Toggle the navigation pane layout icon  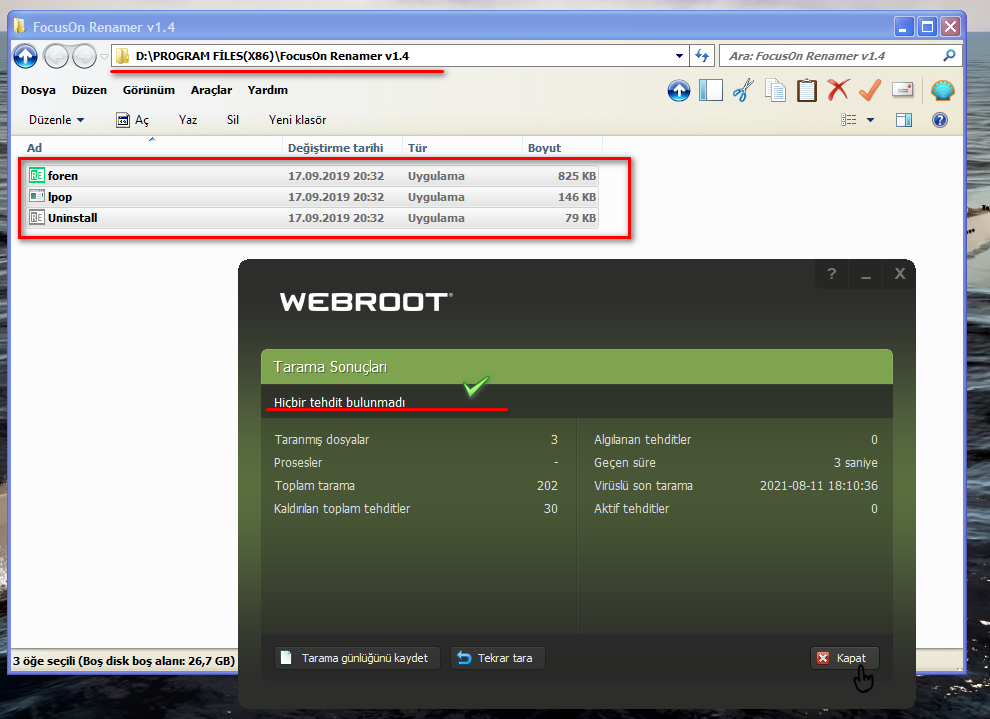pos(711,90)
